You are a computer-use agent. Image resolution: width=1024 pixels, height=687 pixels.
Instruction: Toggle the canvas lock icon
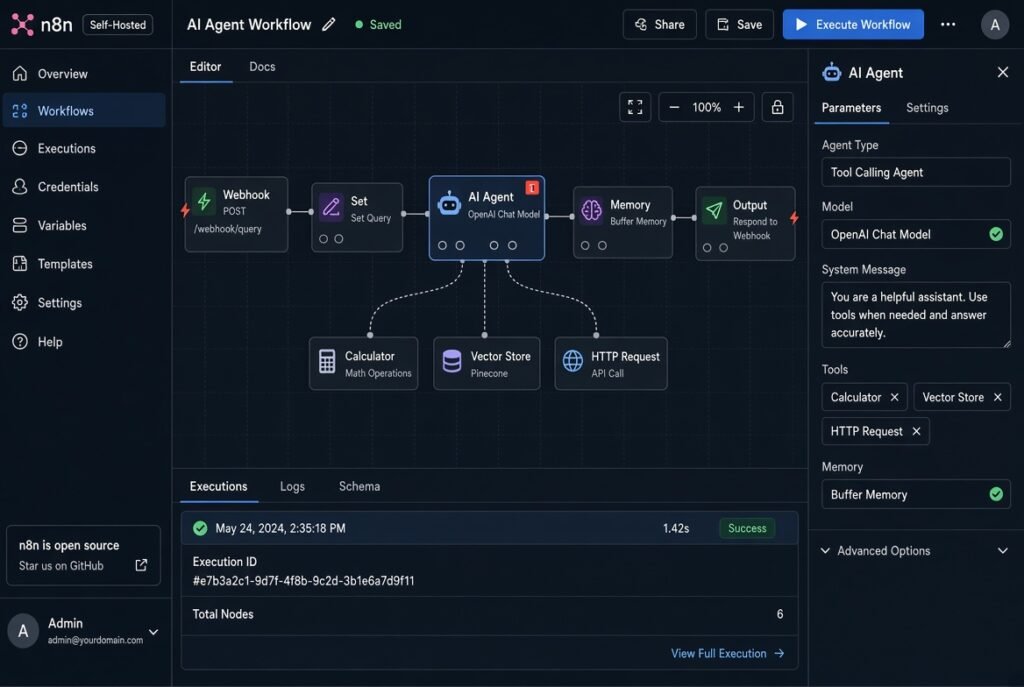click(x=777, y=107)
